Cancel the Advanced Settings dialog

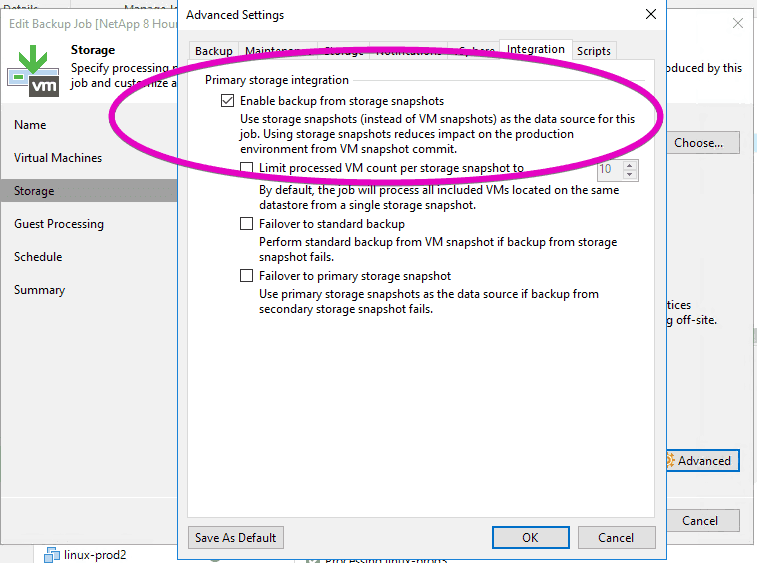(x=616, y=537)
